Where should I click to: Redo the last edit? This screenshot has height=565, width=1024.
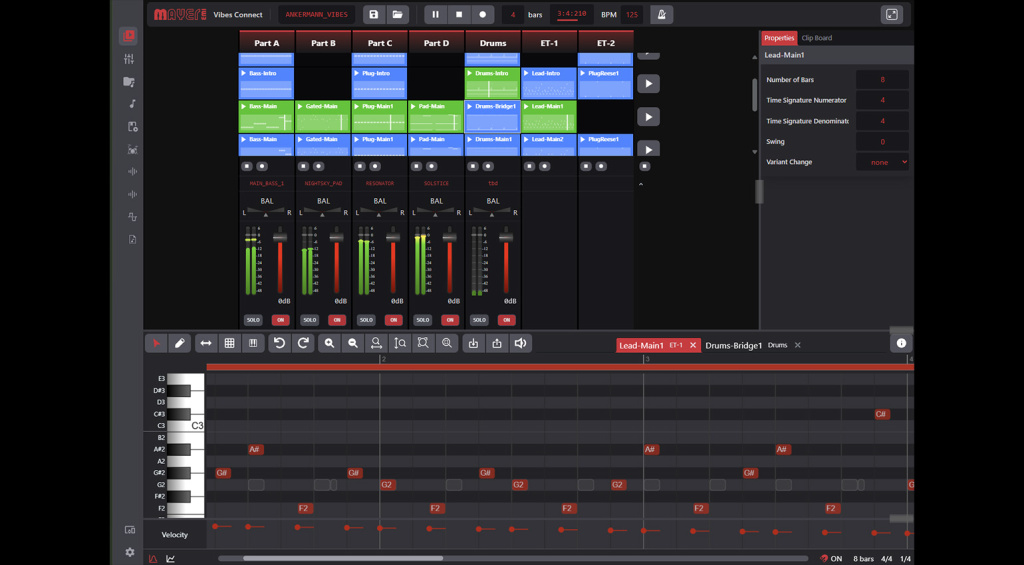point(303,343)
